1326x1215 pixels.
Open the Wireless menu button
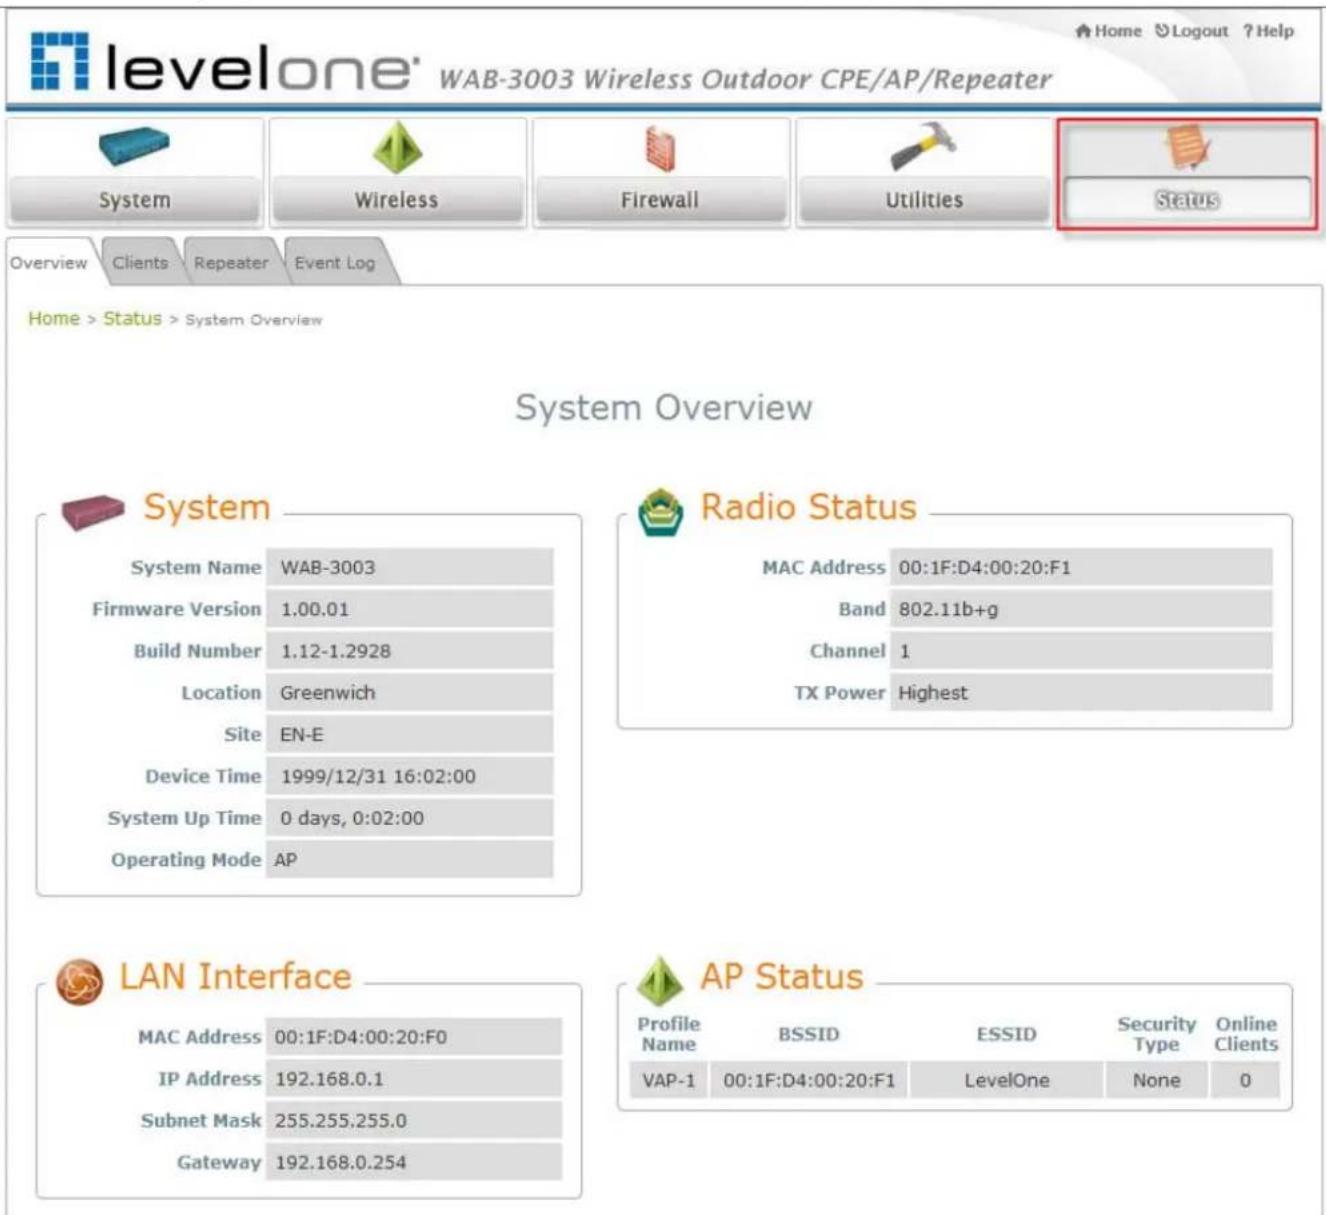(397, 200)
